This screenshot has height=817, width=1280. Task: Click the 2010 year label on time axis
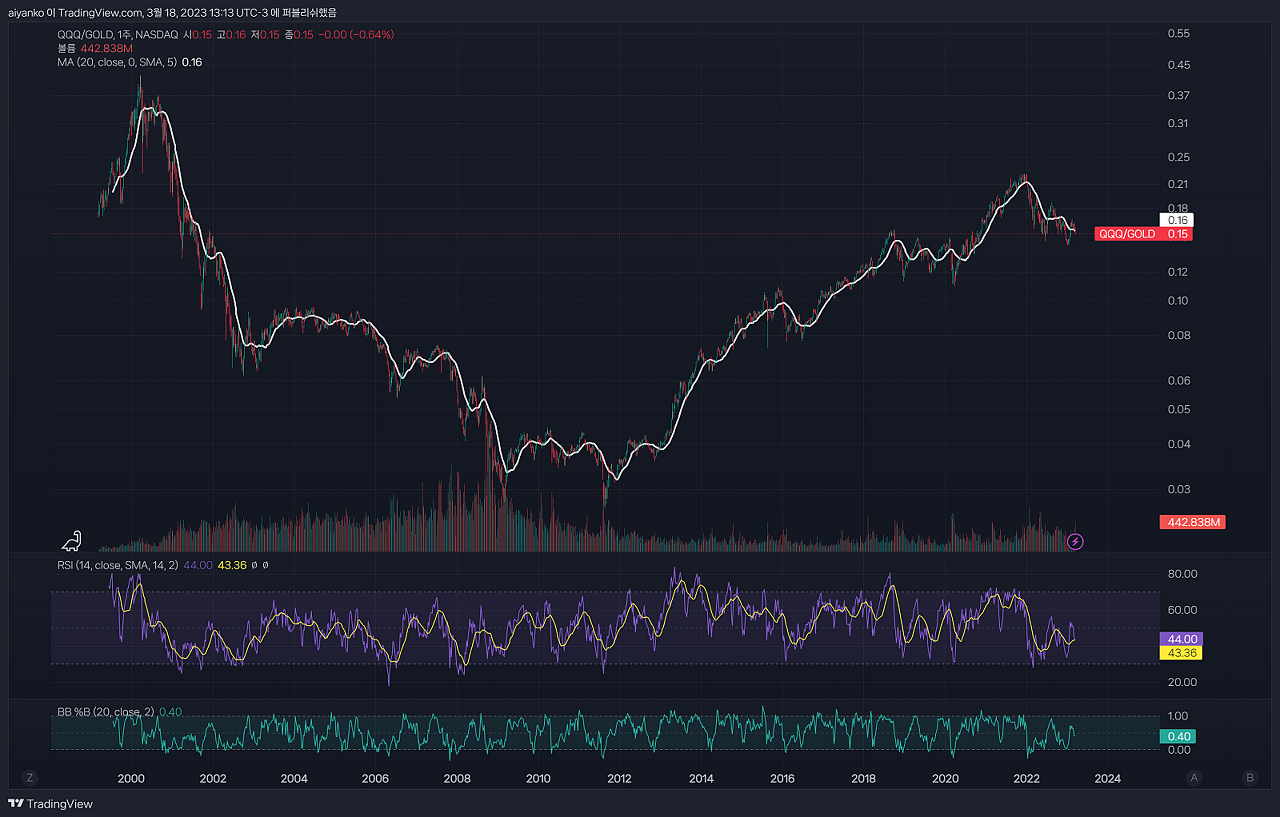[x=538, y=778]
